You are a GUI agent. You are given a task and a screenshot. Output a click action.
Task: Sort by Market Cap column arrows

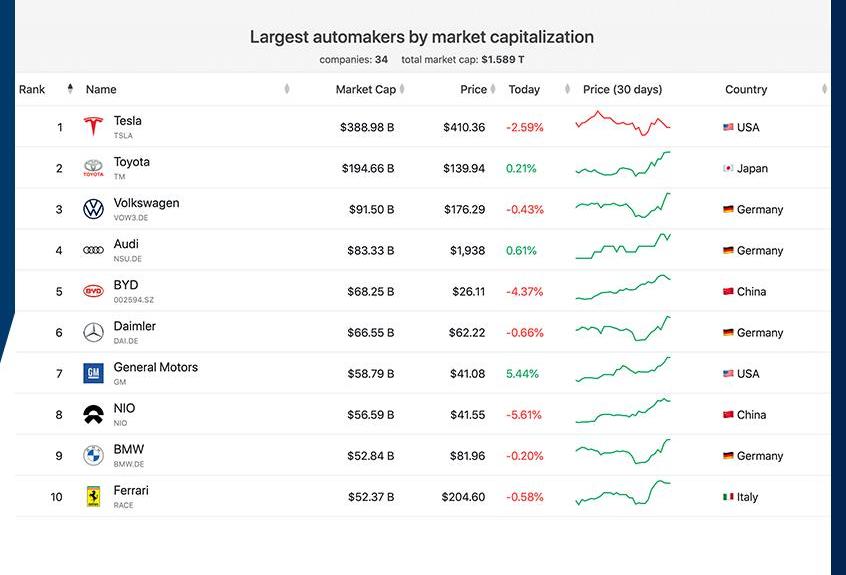pos(402,88)
